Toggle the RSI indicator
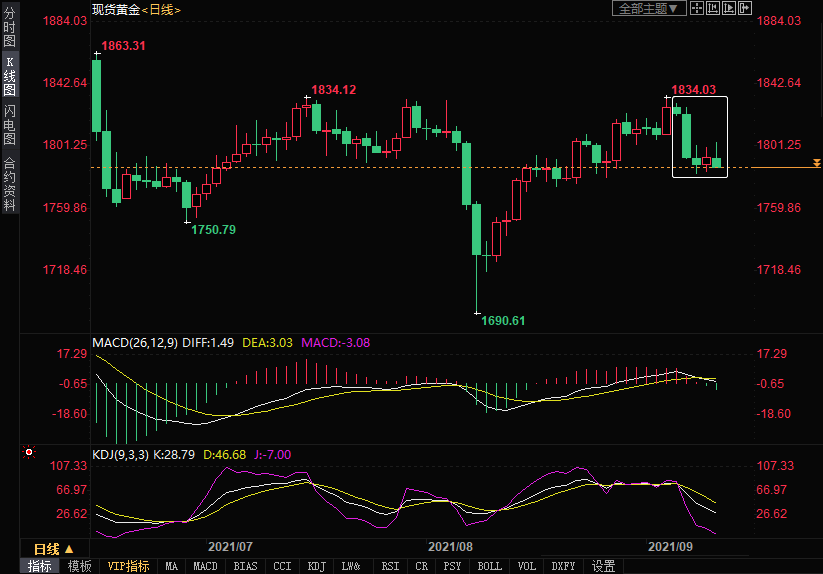 pyautogui.click(x=389, y=566)
